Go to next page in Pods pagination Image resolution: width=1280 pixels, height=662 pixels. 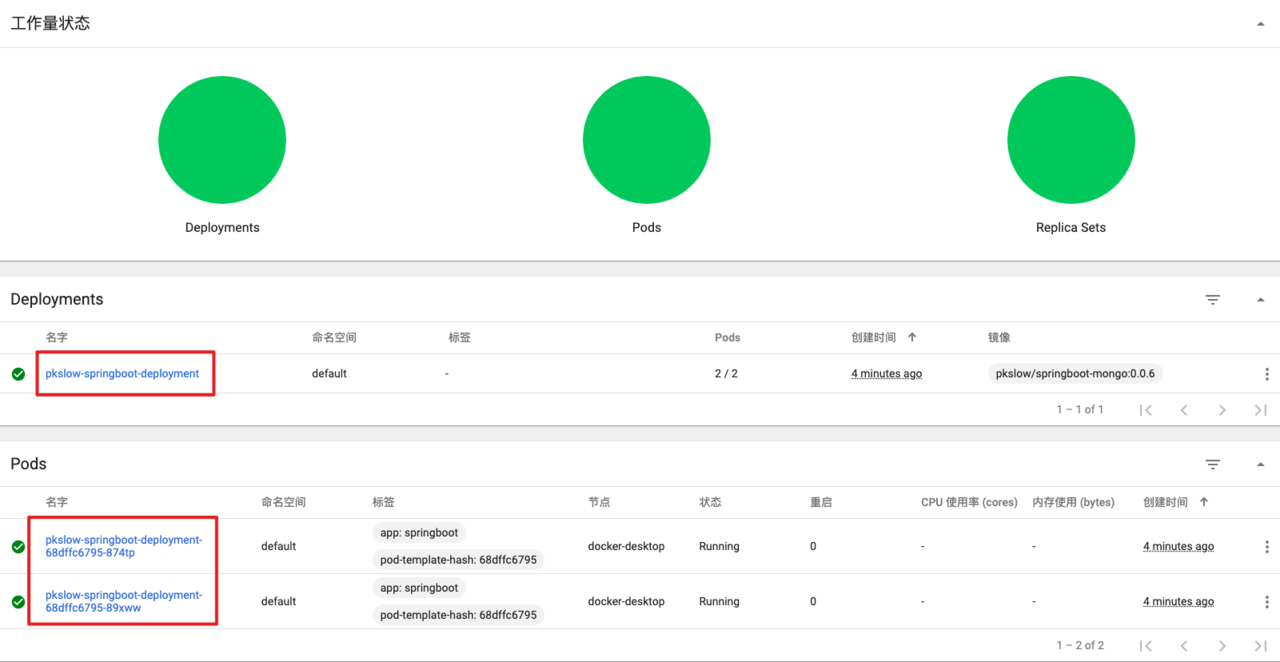coord(1222,646)
